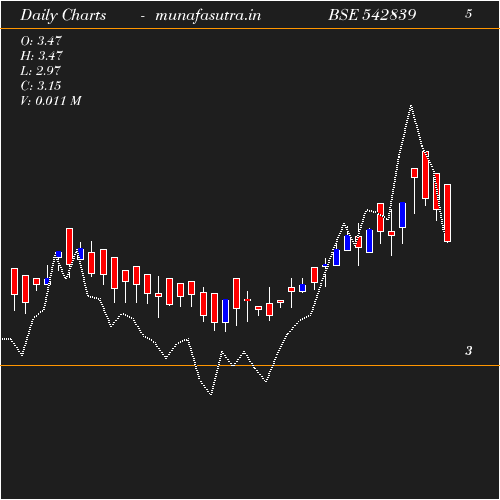Click the open value O: 3.47
The image size is (500, 500).
tap(41, 41)
